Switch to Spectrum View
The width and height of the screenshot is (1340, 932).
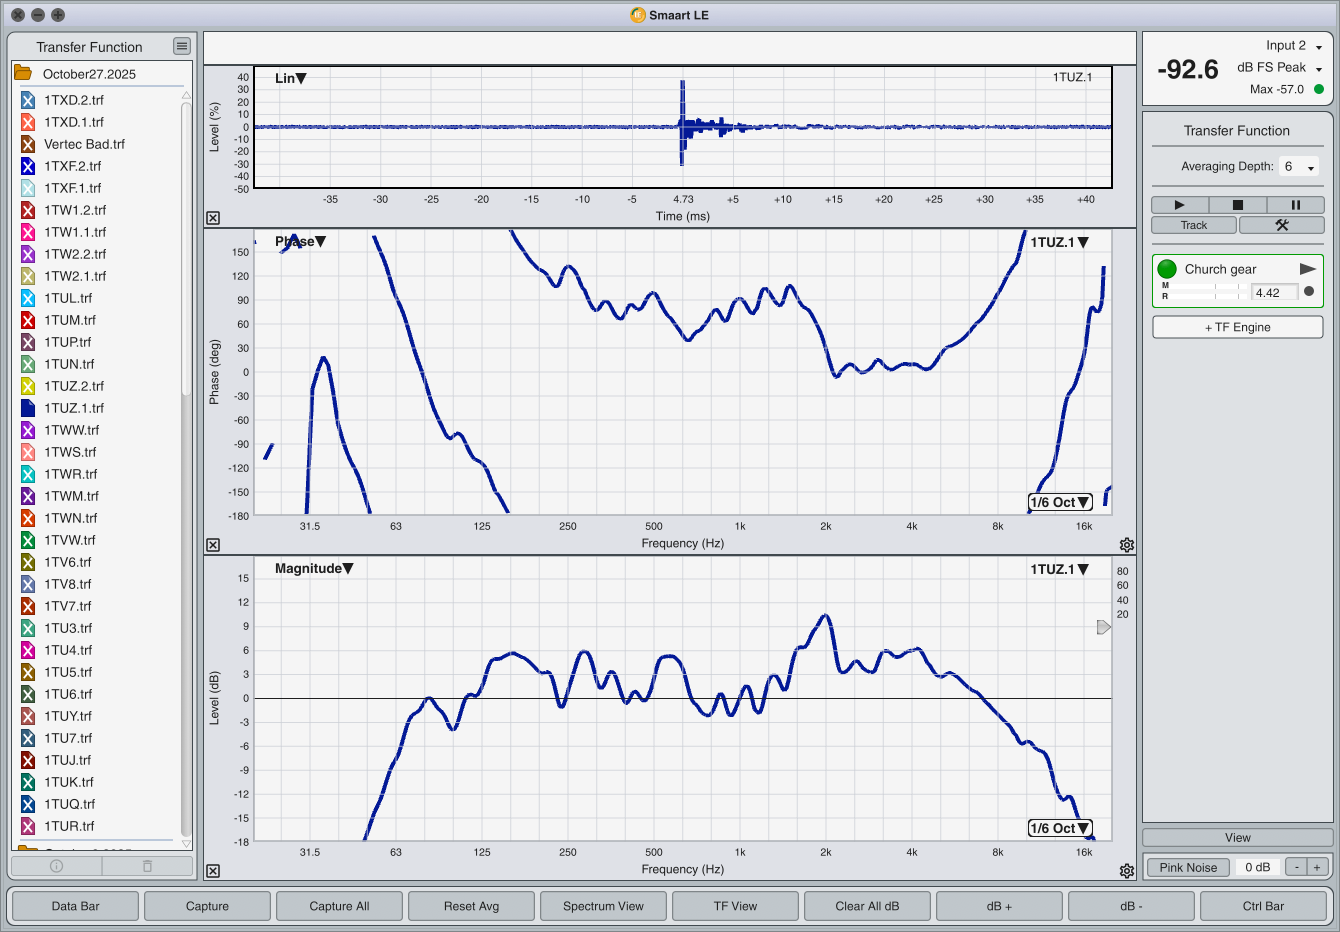(603, 906)
